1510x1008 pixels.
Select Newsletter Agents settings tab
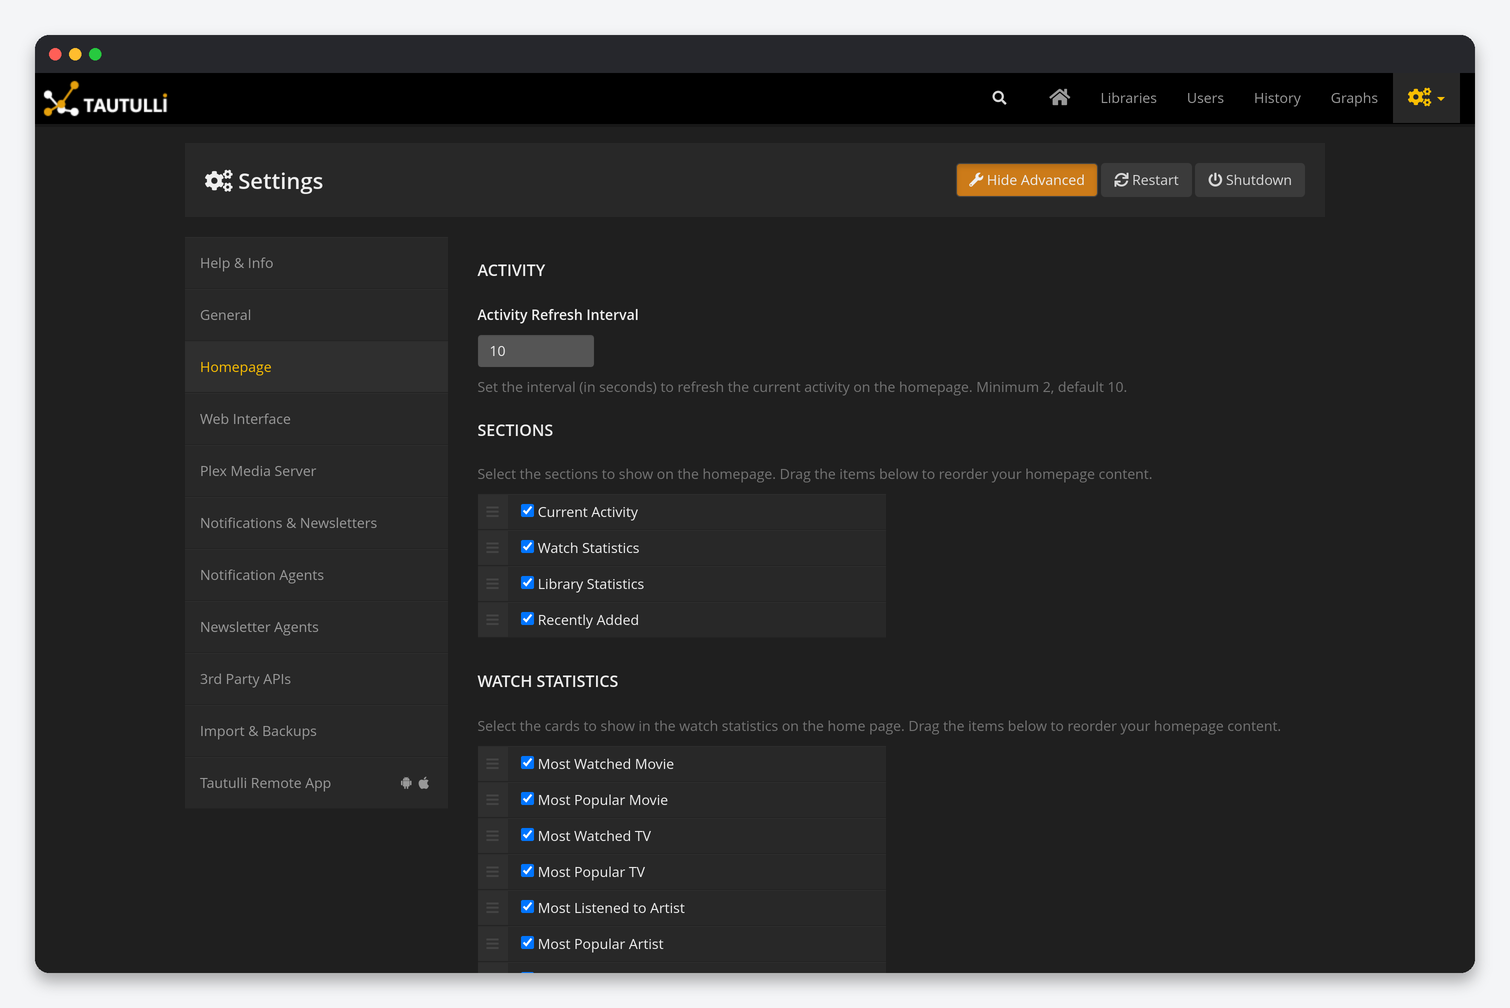coord(316,627)
